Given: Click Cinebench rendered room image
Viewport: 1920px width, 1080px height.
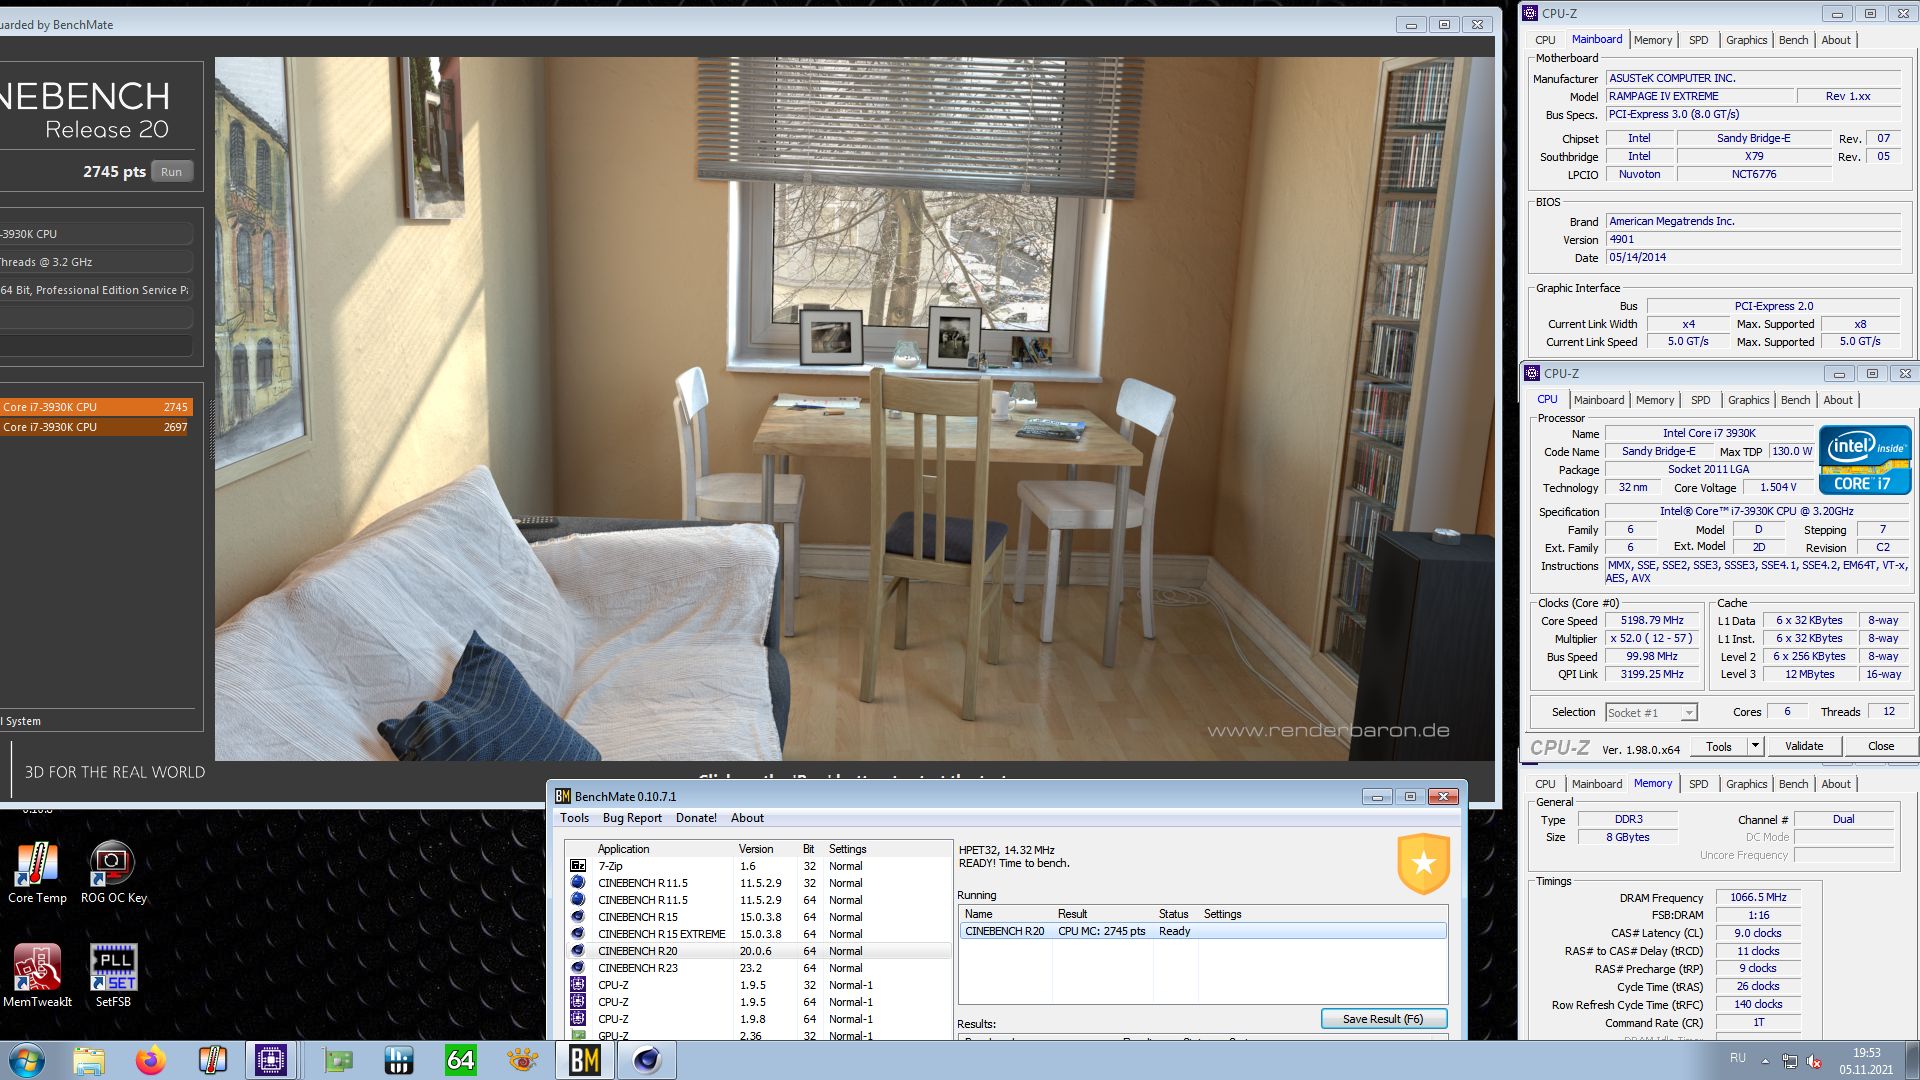Looking at the screenshot, I should (855, 408).
